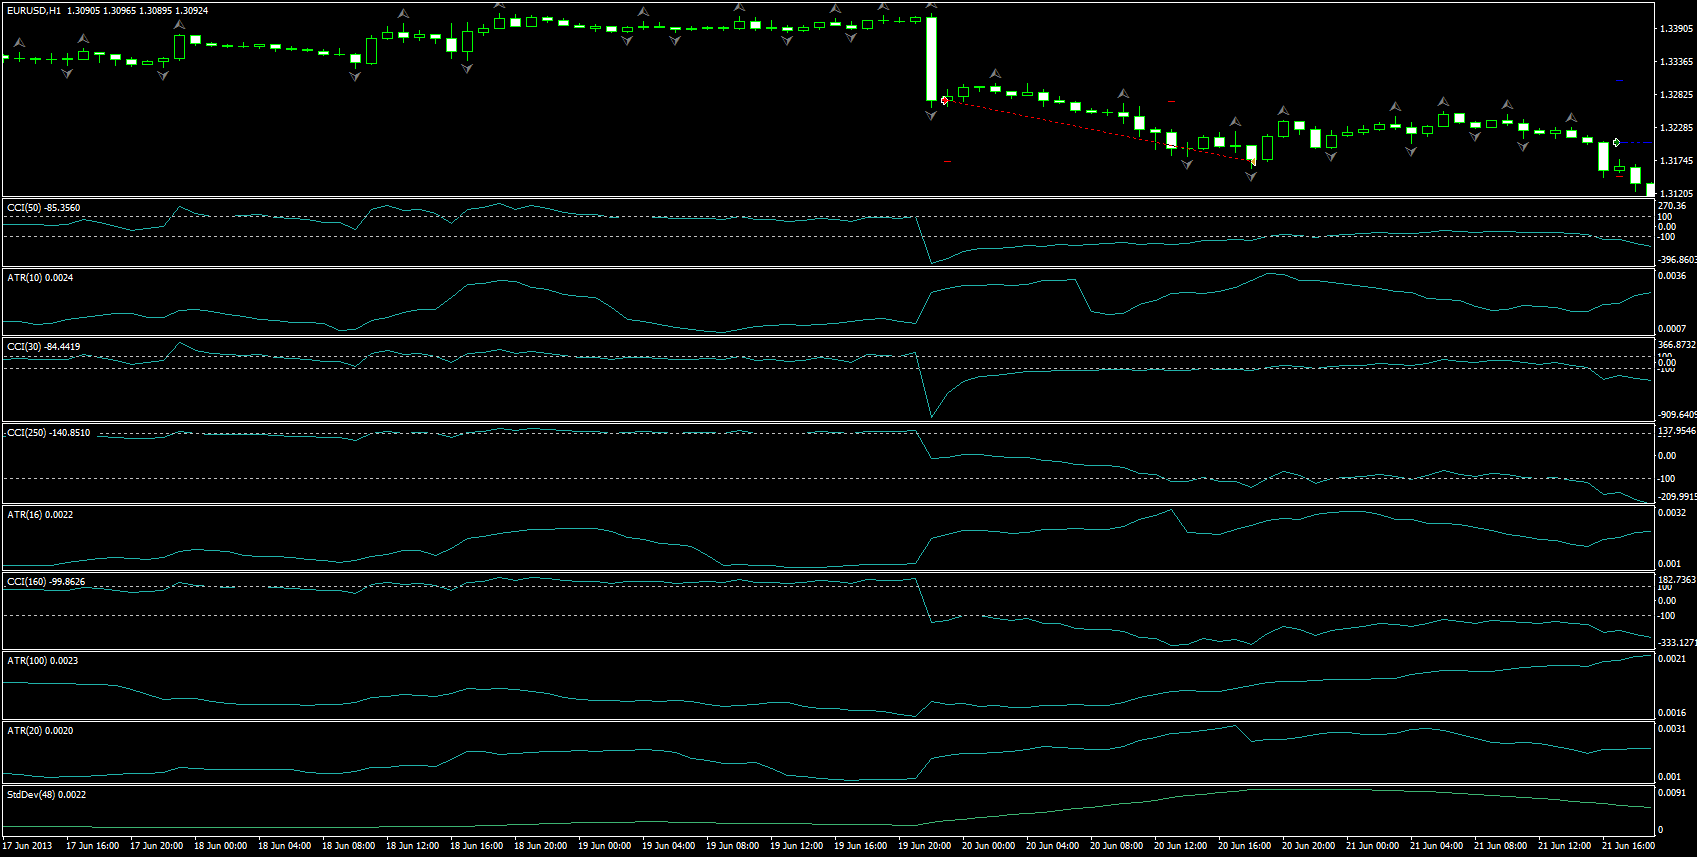Click the 19 Jun 00:00 time label
This screenshot has width=1697, height=857.
click(x=605, y=846)
